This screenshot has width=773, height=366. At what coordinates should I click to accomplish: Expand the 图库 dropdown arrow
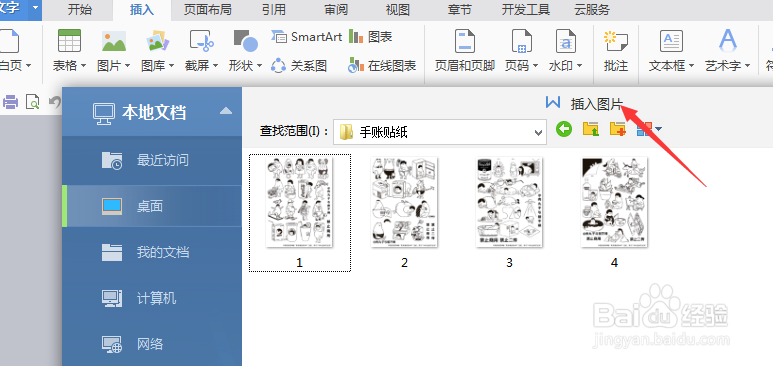(171, 66)
